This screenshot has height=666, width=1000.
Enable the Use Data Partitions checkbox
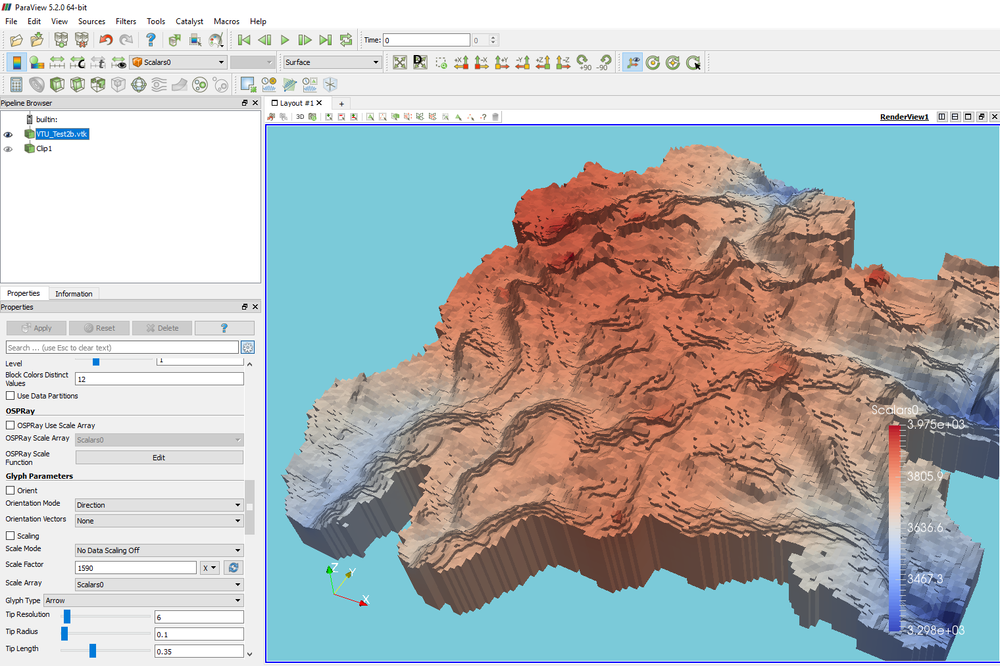[x=9, y=396]
